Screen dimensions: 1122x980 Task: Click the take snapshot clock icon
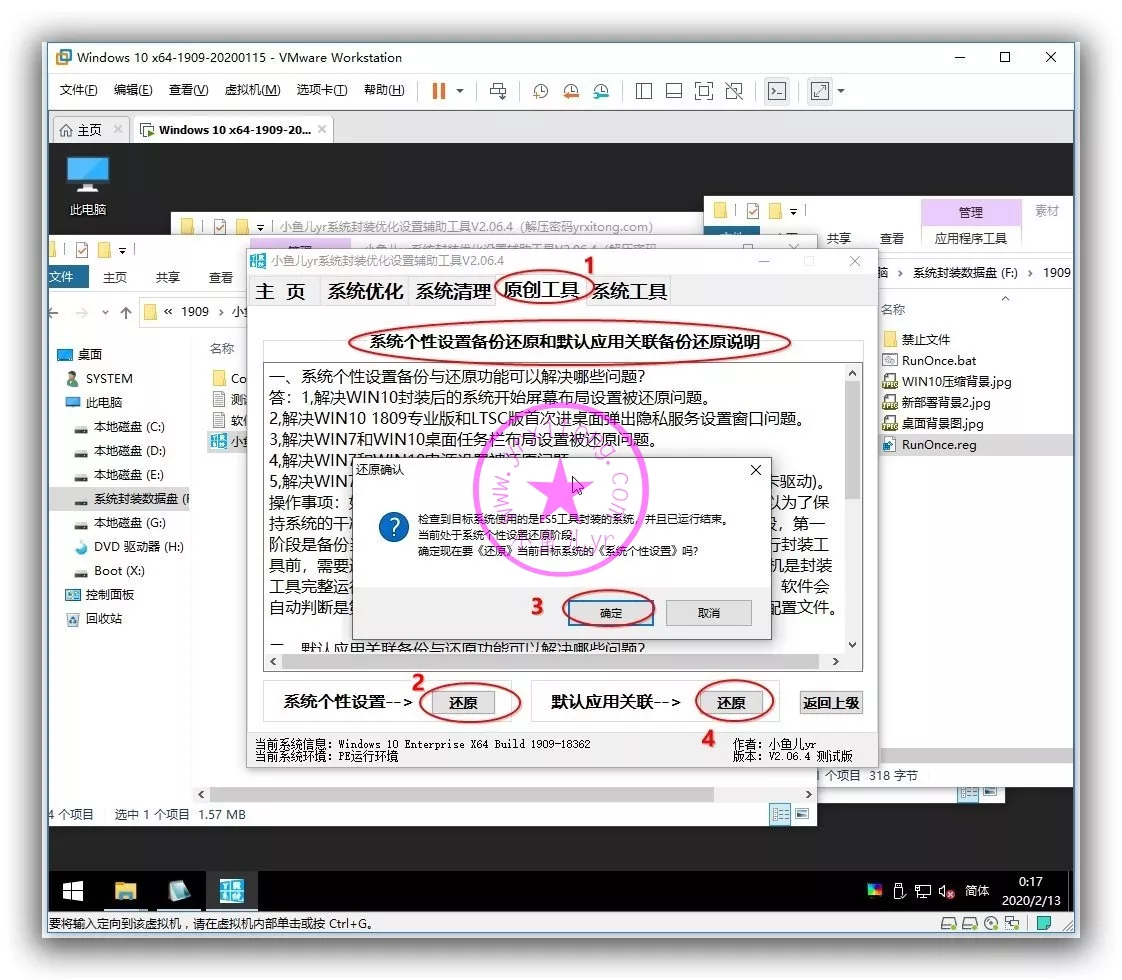point(540,91)
